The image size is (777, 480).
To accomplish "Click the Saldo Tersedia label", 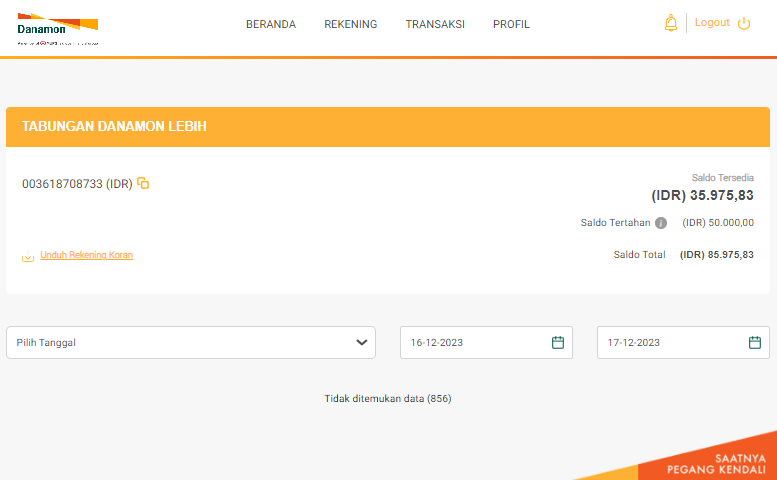I will (722, 177).
